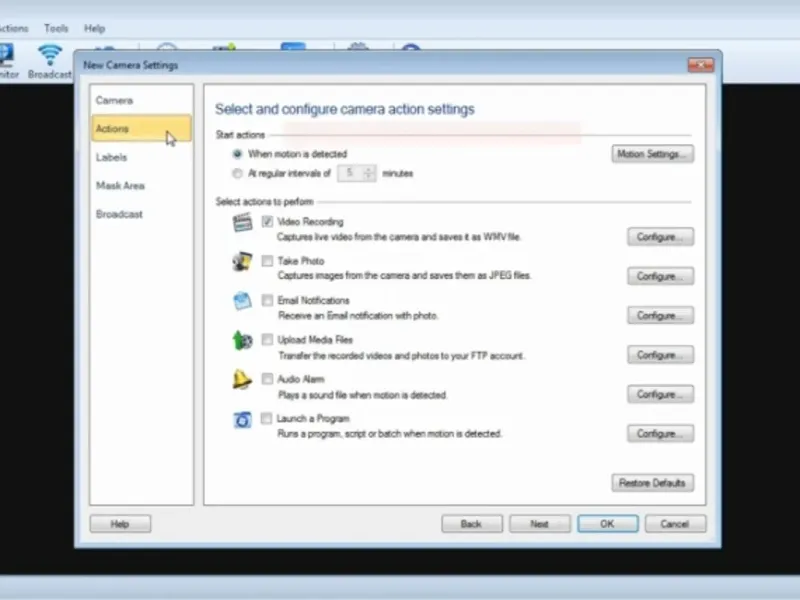Close the New Camera Settings window

coord(701,65)
